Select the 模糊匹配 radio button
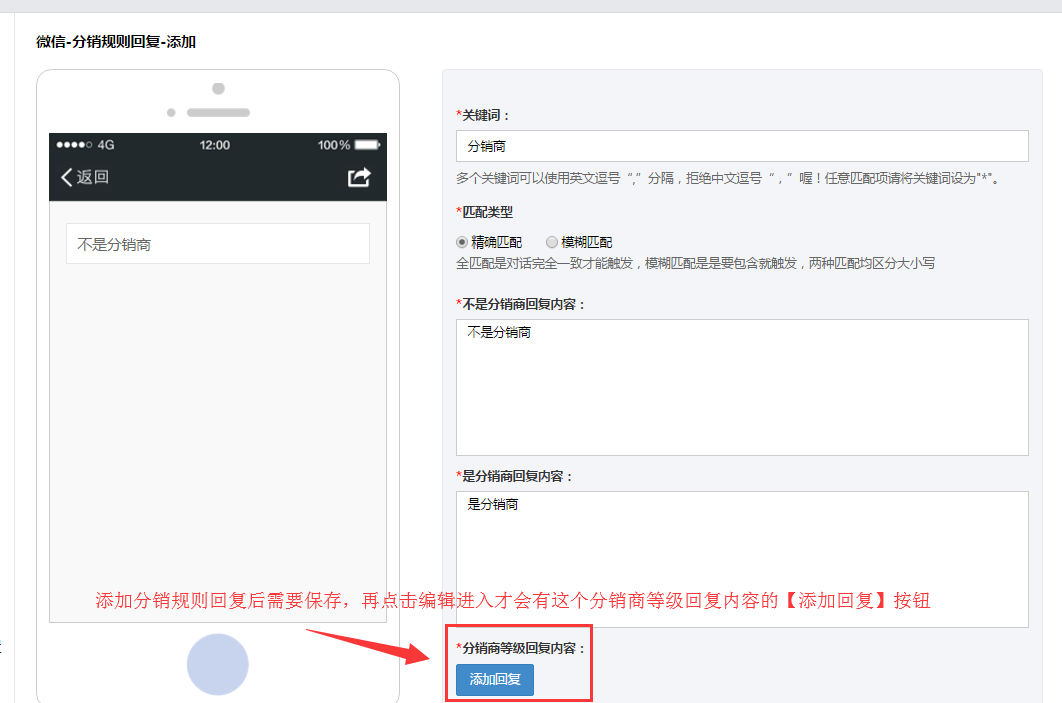The height and width of the screenshot is (703, 1062). (552, 242)
